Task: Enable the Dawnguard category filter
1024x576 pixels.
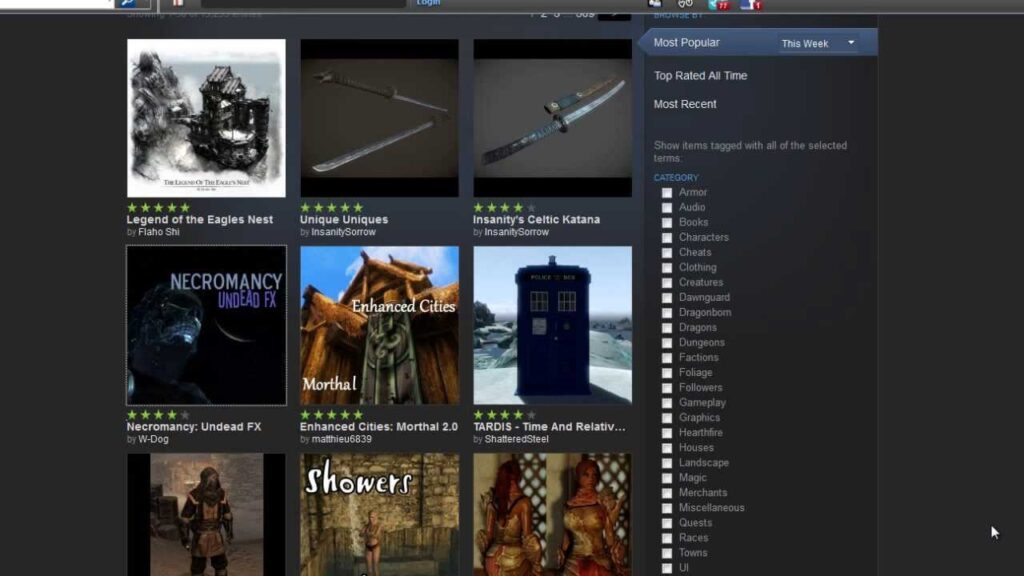Action: point(667,298)
